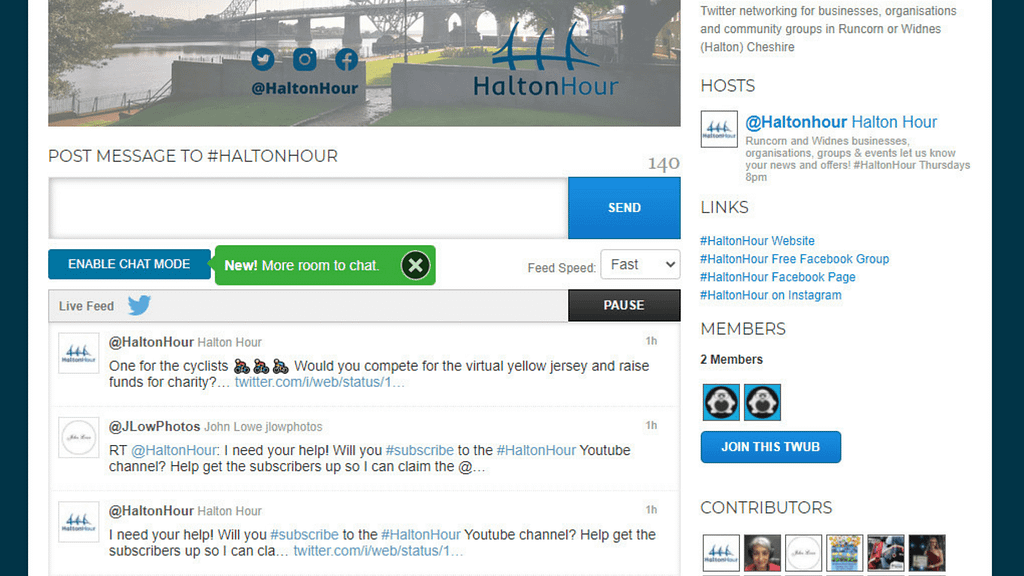Click the 'CONTRIBUTORS' heading
The width and height of the screenshot is (1024, 576).
pyautogui.click(x=766, y=508)
